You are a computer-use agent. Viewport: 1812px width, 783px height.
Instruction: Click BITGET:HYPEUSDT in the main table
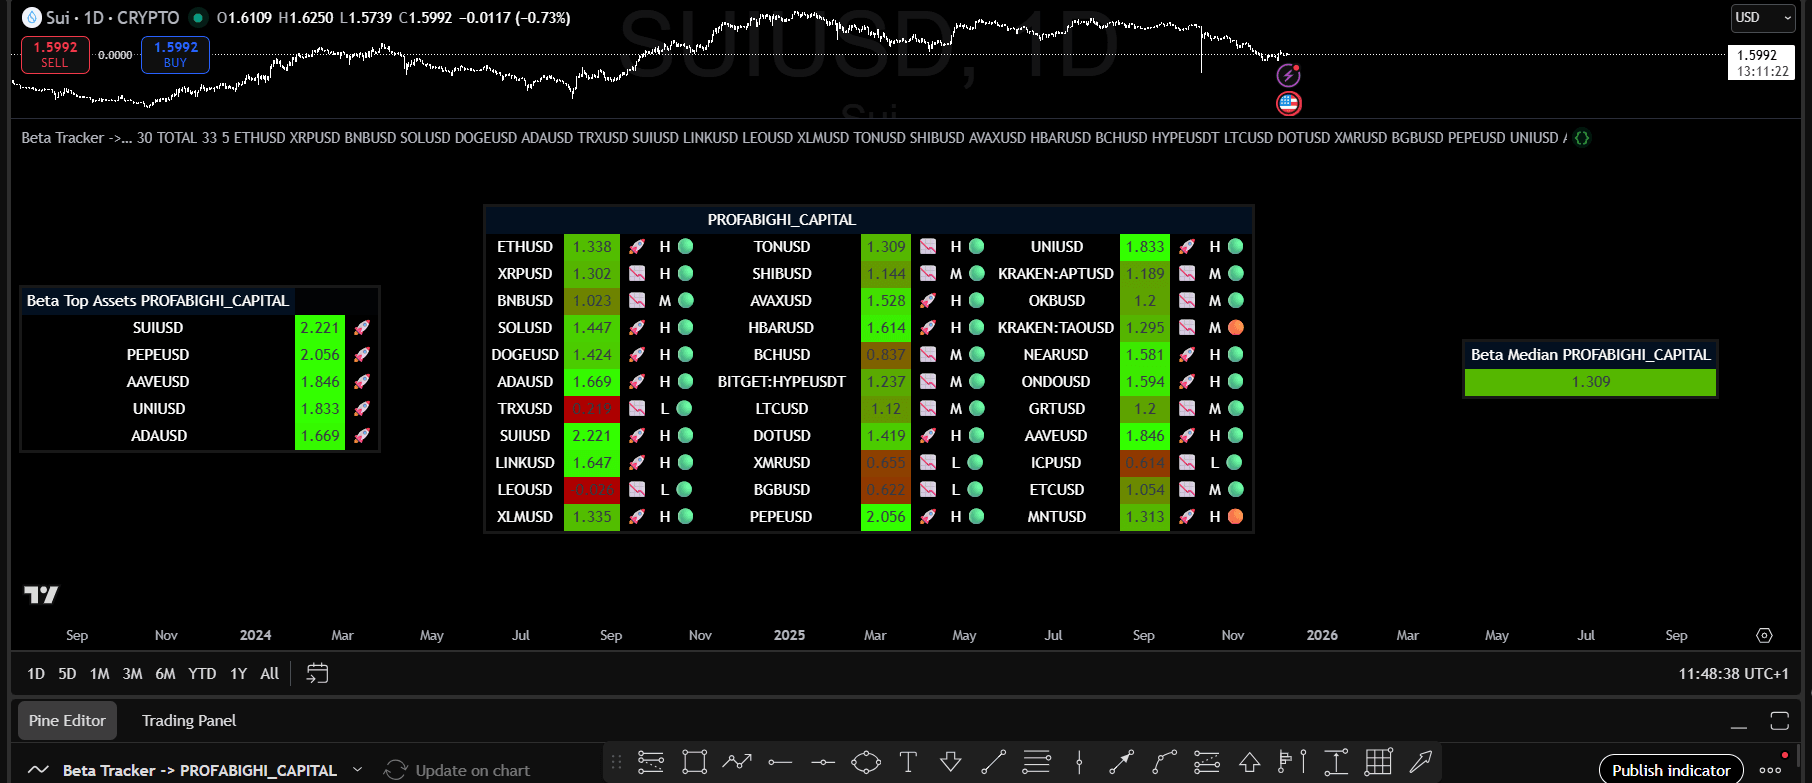tap(782, 382)
